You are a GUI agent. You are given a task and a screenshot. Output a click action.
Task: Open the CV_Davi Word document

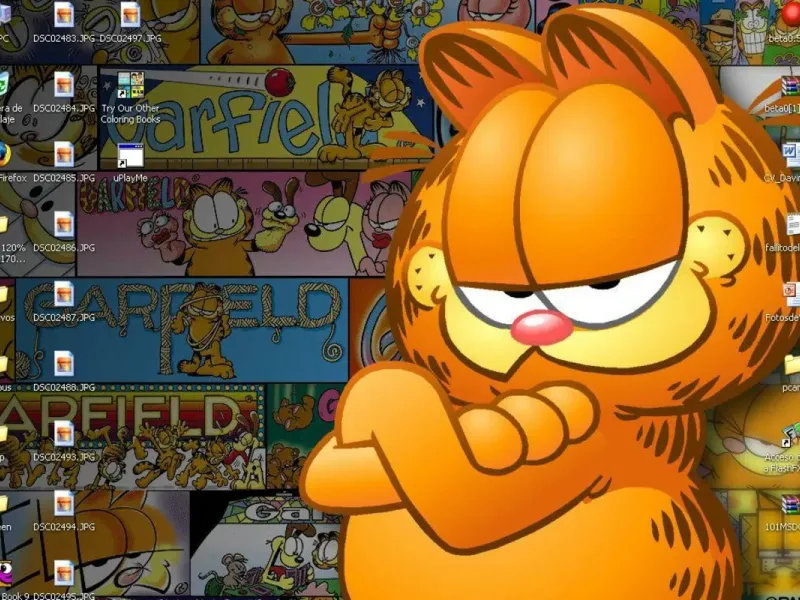pos(791,155)
